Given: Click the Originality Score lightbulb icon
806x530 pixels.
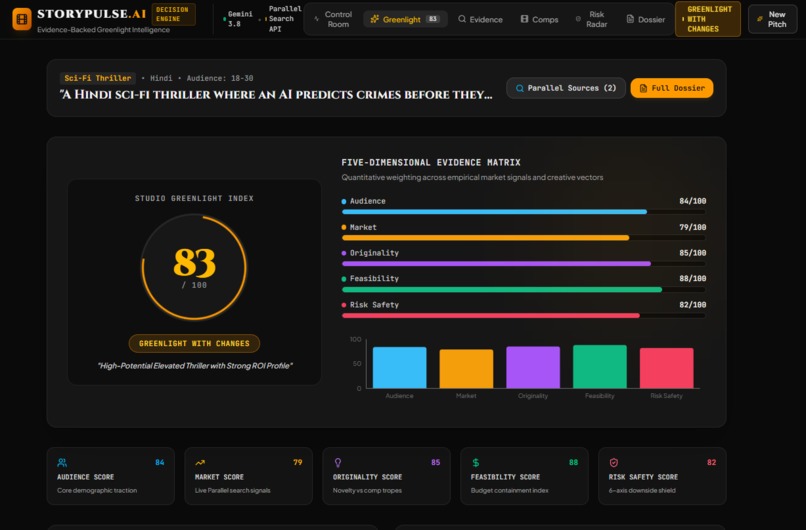Looking at the screenshot, I should (x=338, y=463).
